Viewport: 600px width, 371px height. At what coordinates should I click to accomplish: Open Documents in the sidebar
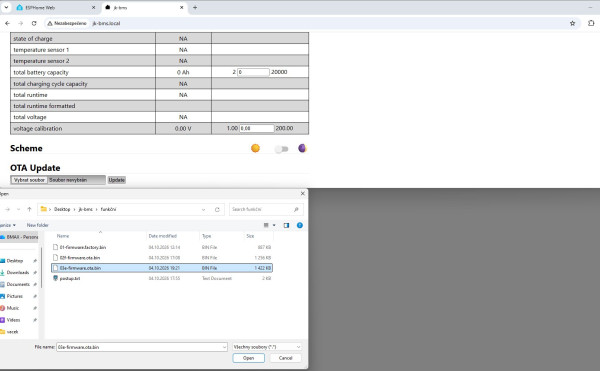[x=18, y=285]
